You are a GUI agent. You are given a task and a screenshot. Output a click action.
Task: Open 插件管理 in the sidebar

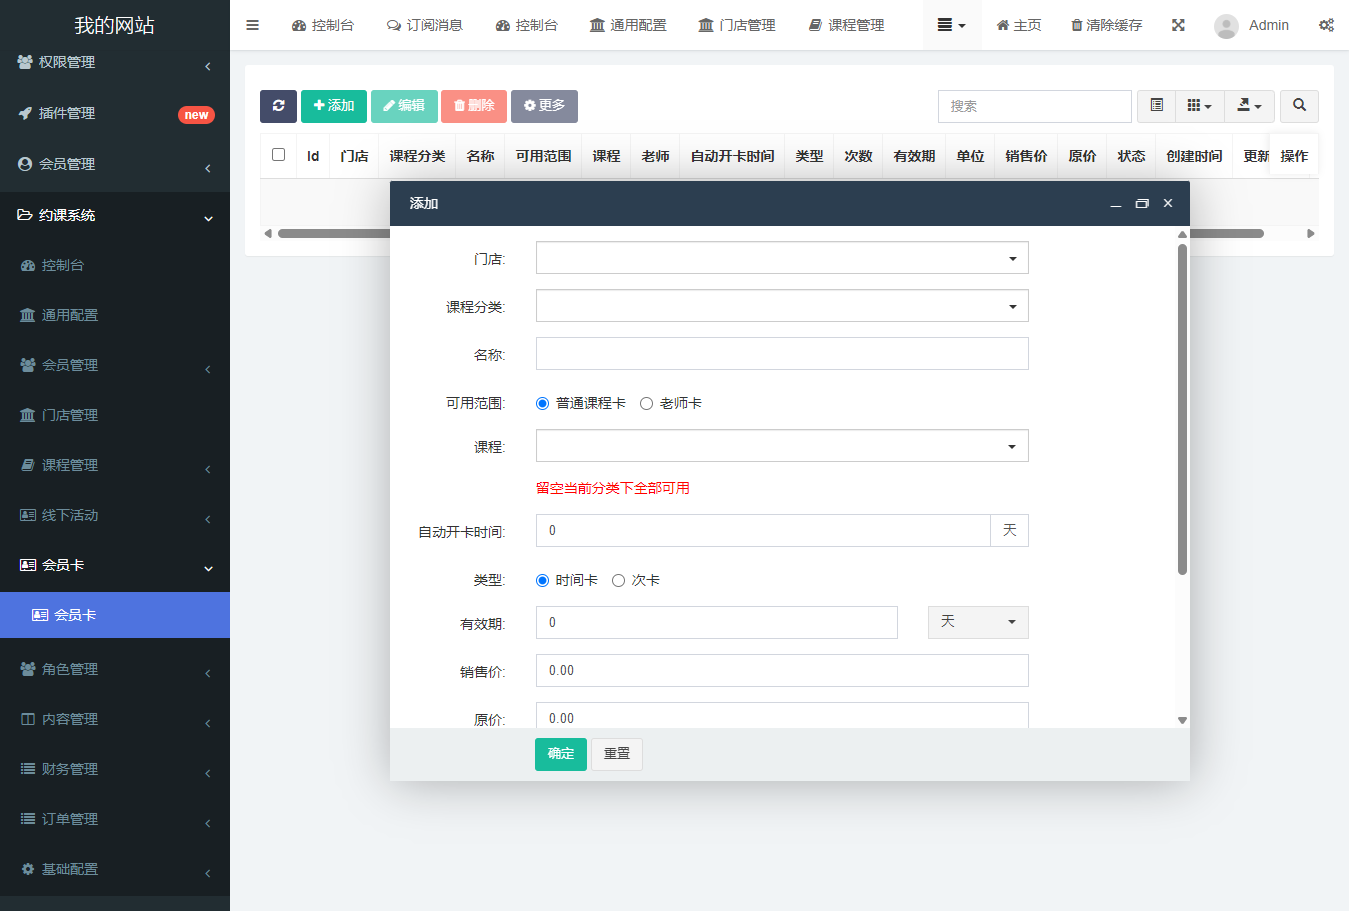(115, 114)
